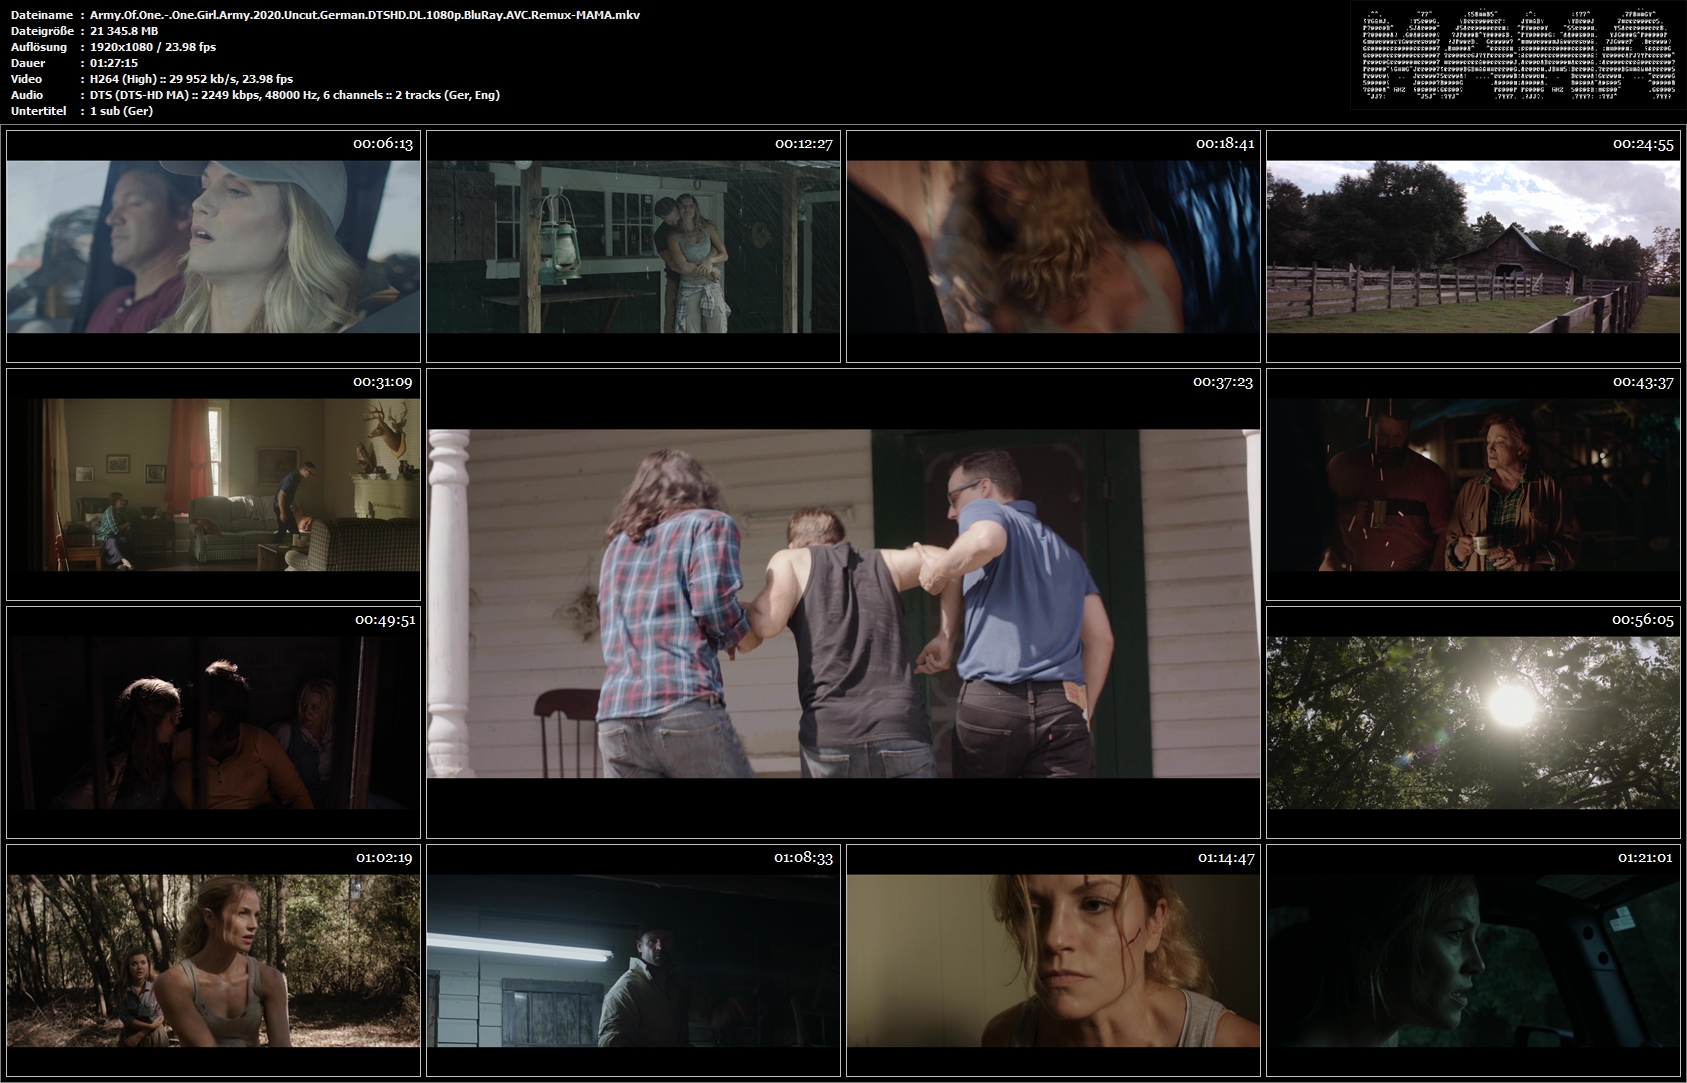Click the Untertitel label

click(39, 111)
